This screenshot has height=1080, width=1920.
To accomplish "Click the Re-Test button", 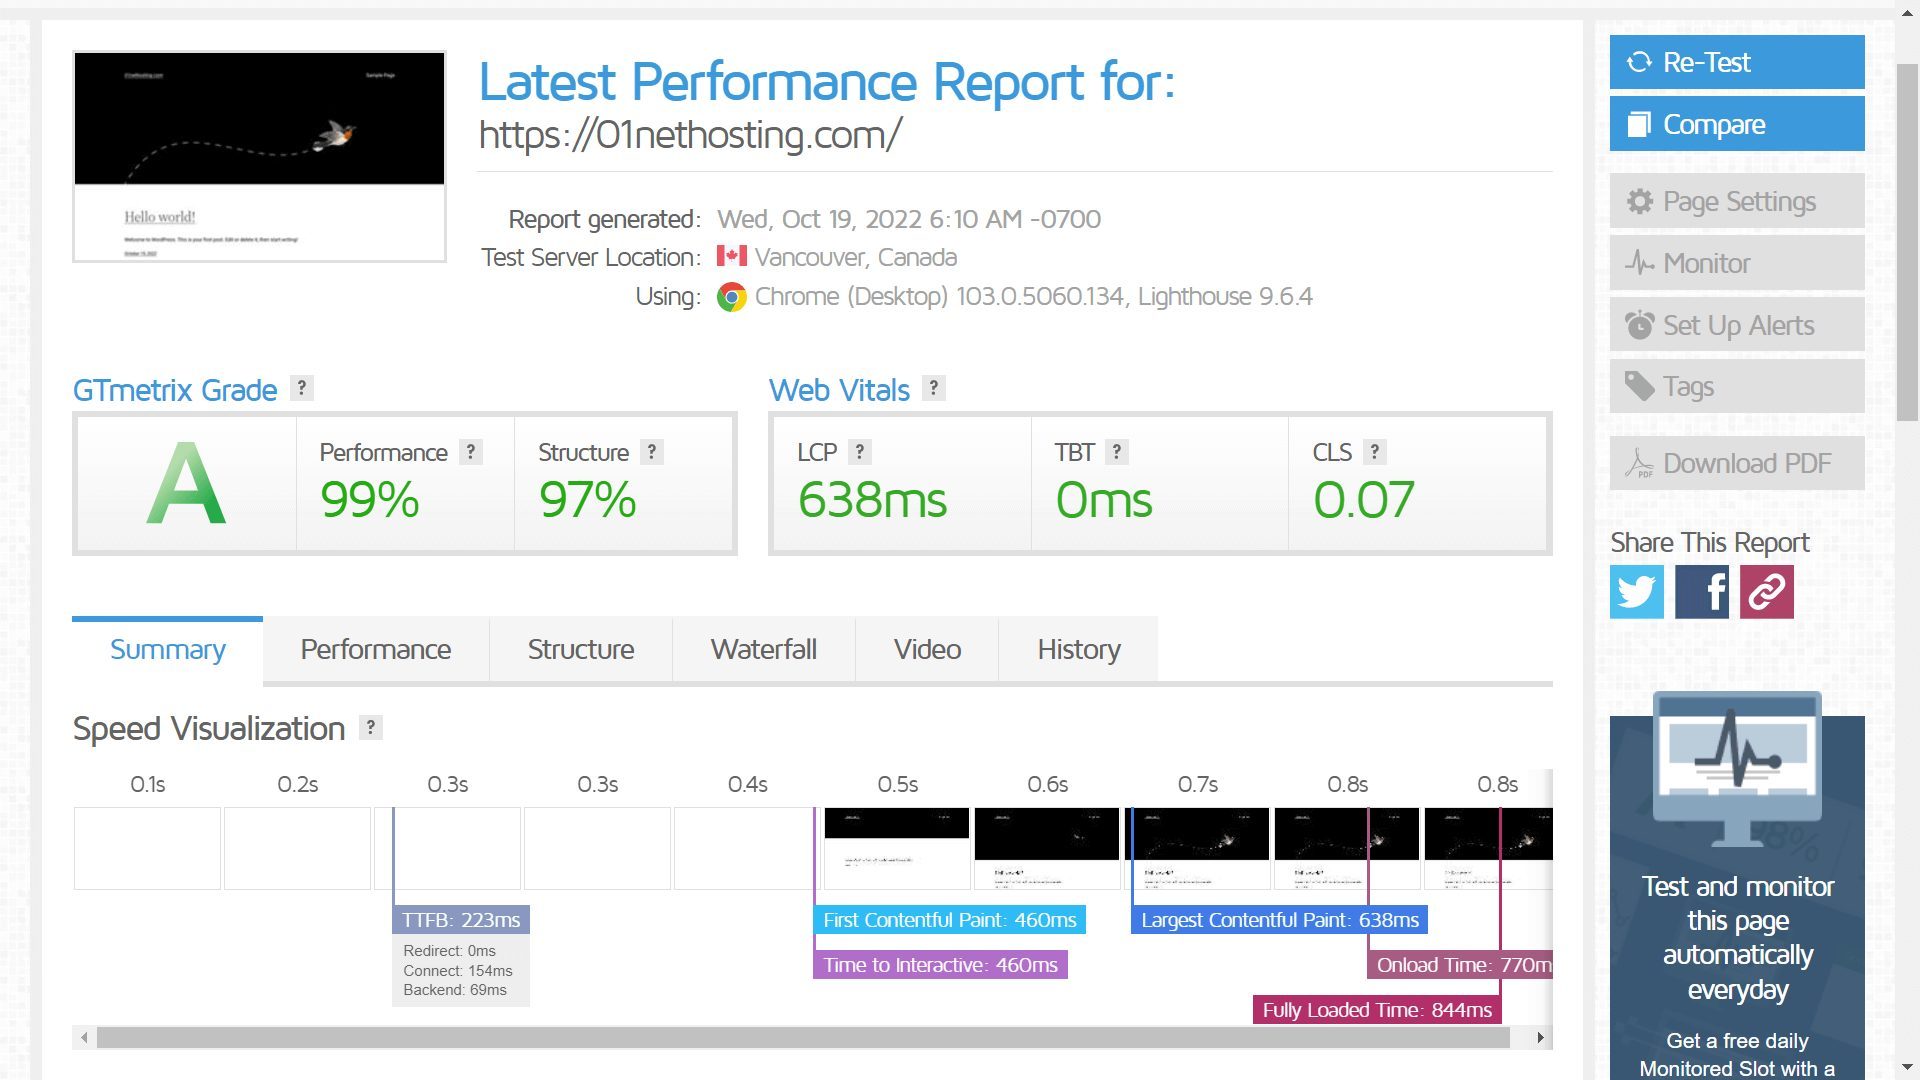I will (1737, 62).
